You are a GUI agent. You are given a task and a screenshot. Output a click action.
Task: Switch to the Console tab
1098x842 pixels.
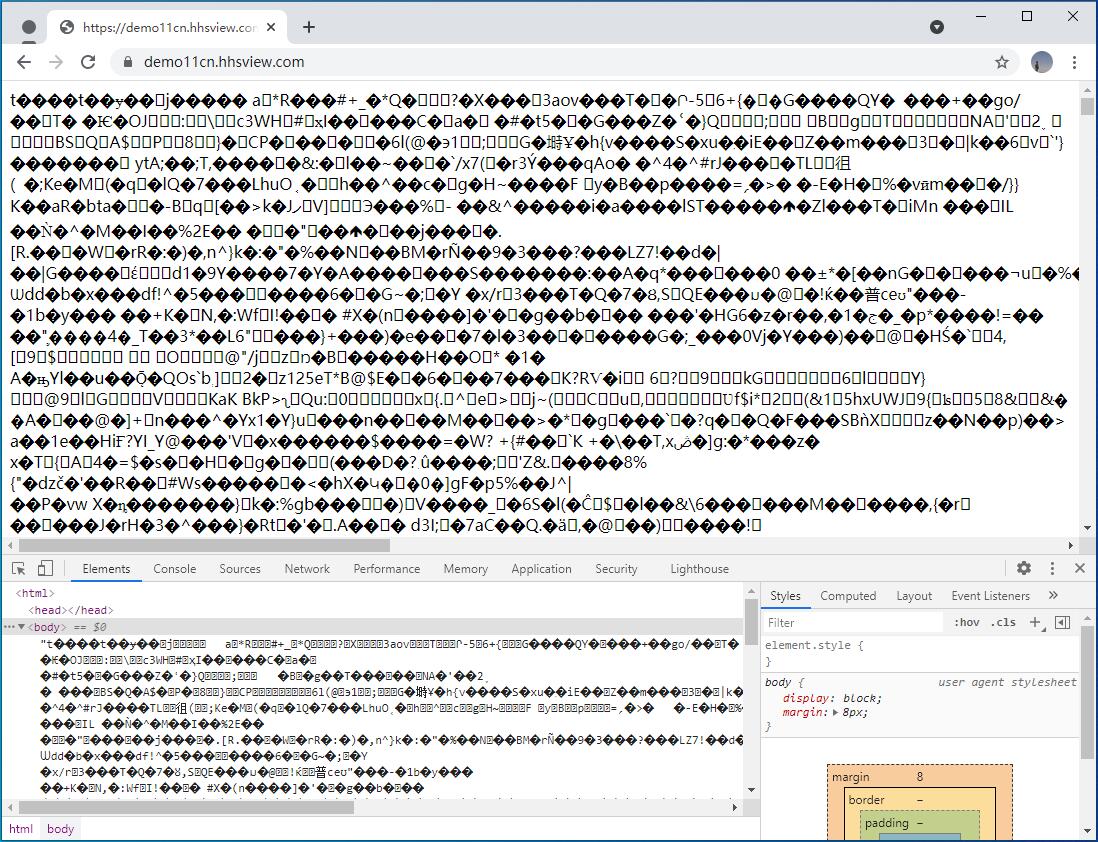click(x=174, y=568)
